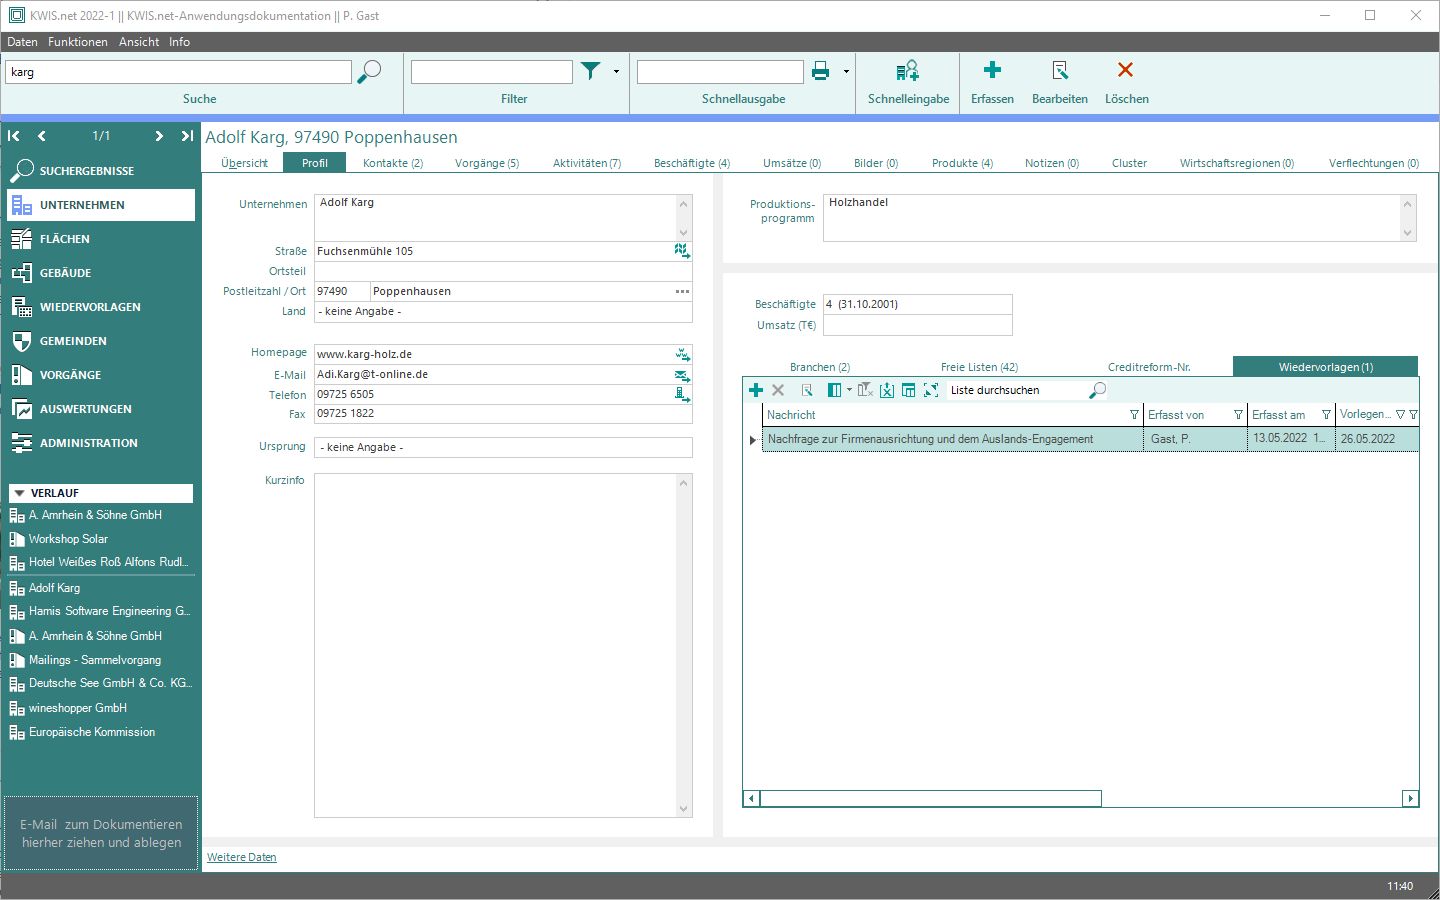Image resolution: width=1440 pixels, height=900 pixels.
Task: Open the filter on the Erfasst am column
Action: [1326, 415]
